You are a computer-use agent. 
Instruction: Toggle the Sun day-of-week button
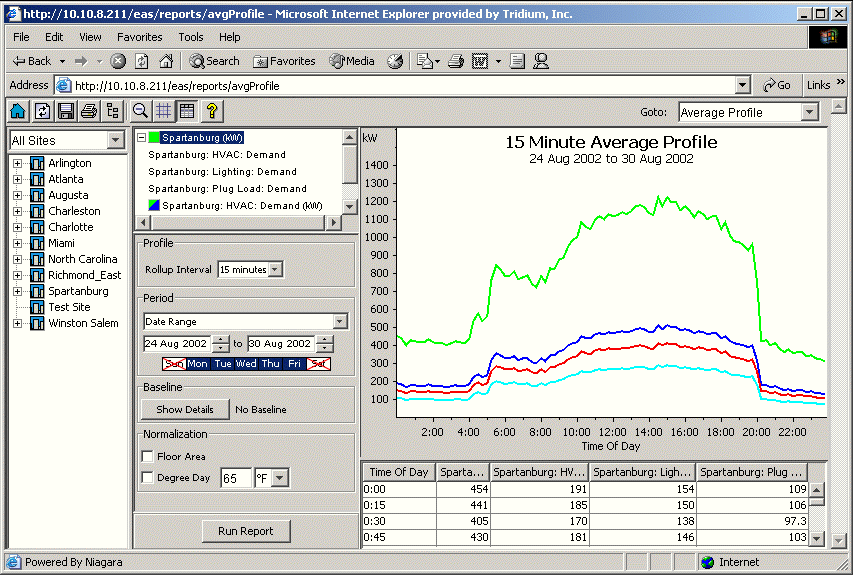(x=174, y=364)
